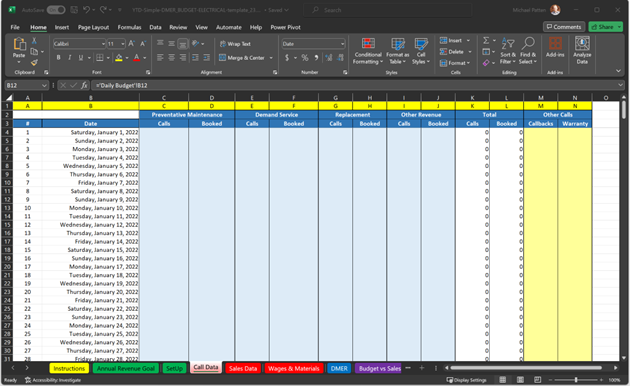The height and width of the screenshot is (386, 630).
Task: Open Format as Table
Action: (397, 51)
